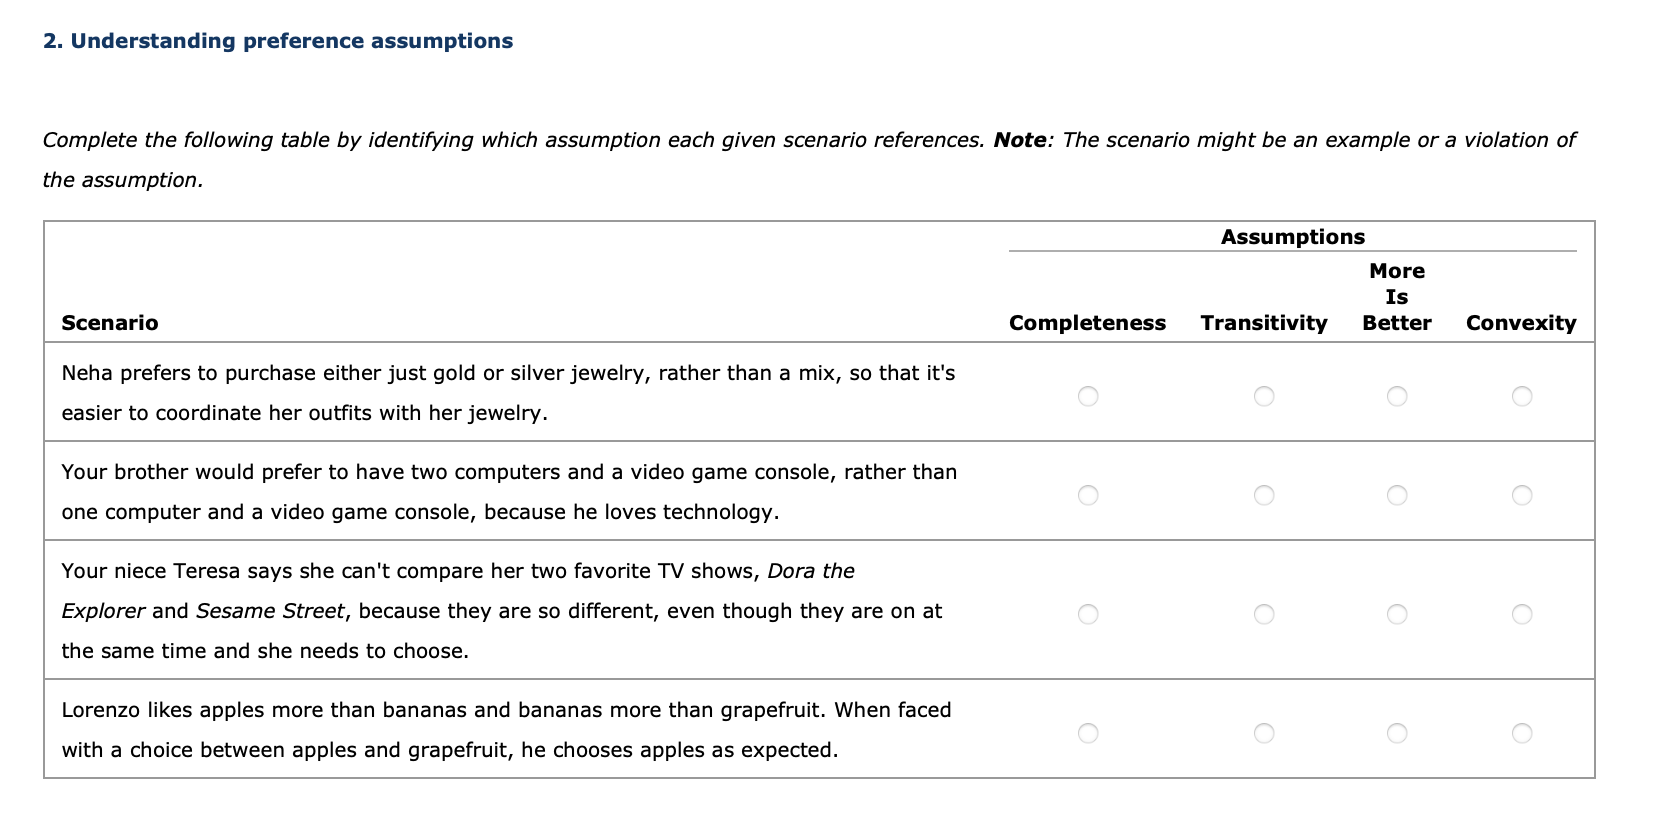Select Transitivity for the Teresa TV shows scenario

tap(1264, 614)
